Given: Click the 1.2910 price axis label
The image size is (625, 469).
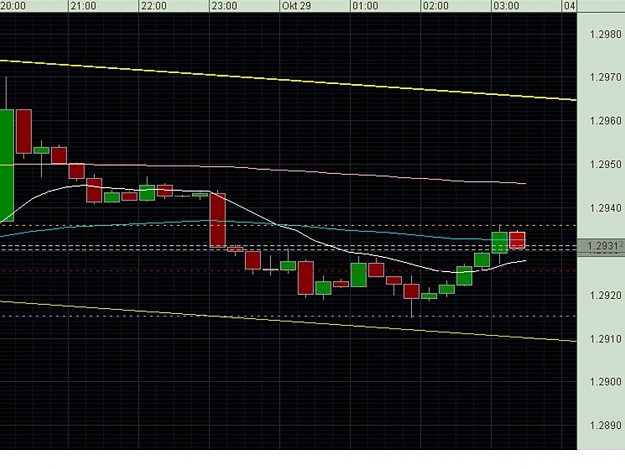Looking at the screenshot, I should [x=605, y=339].
